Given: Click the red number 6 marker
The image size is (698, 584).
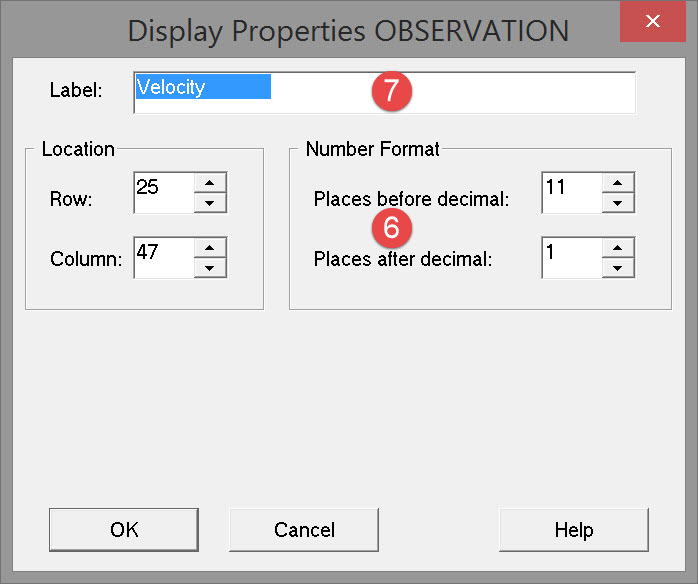Looking at the screenshot, I should (391, 228).
